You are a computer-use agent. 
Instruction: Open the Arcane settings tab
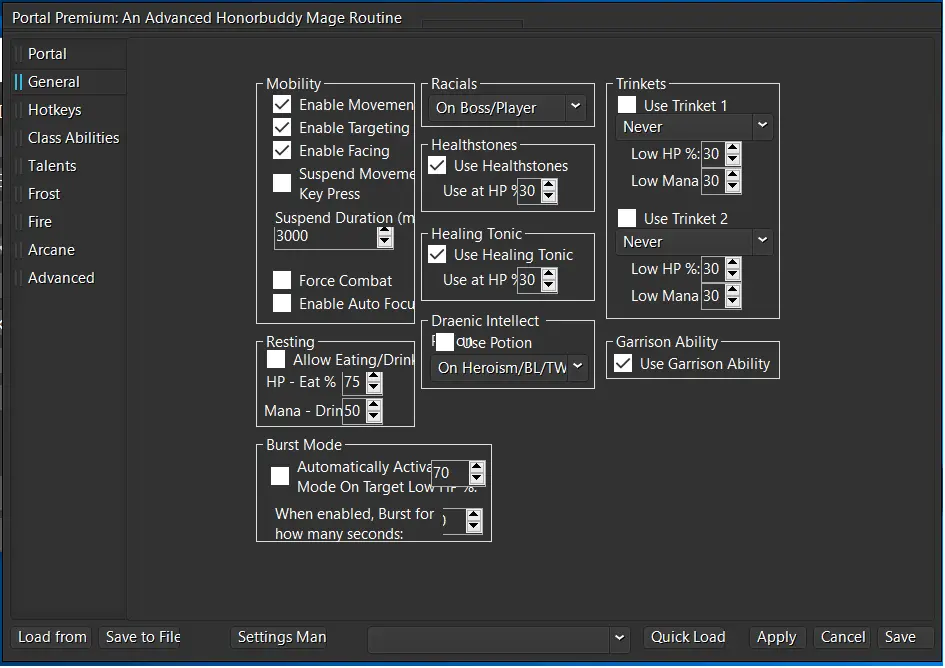pos(68,250)
